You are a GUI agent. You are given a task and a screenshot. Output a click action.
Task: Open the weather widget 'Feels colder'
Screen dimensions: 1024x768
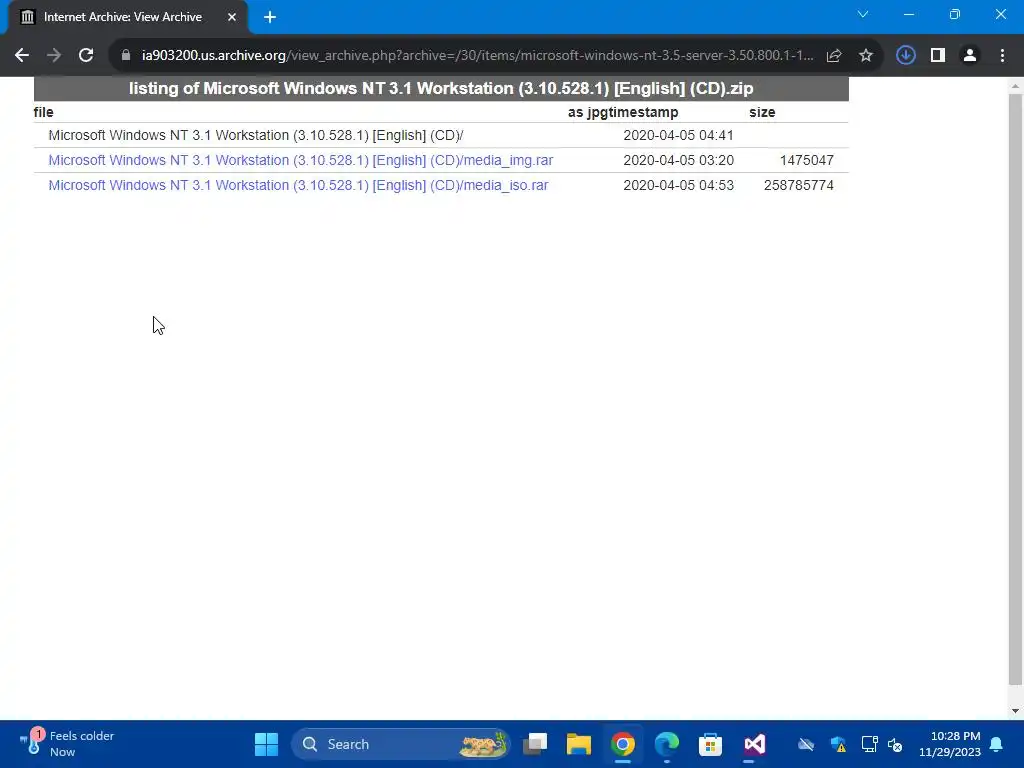coord(67,744)
